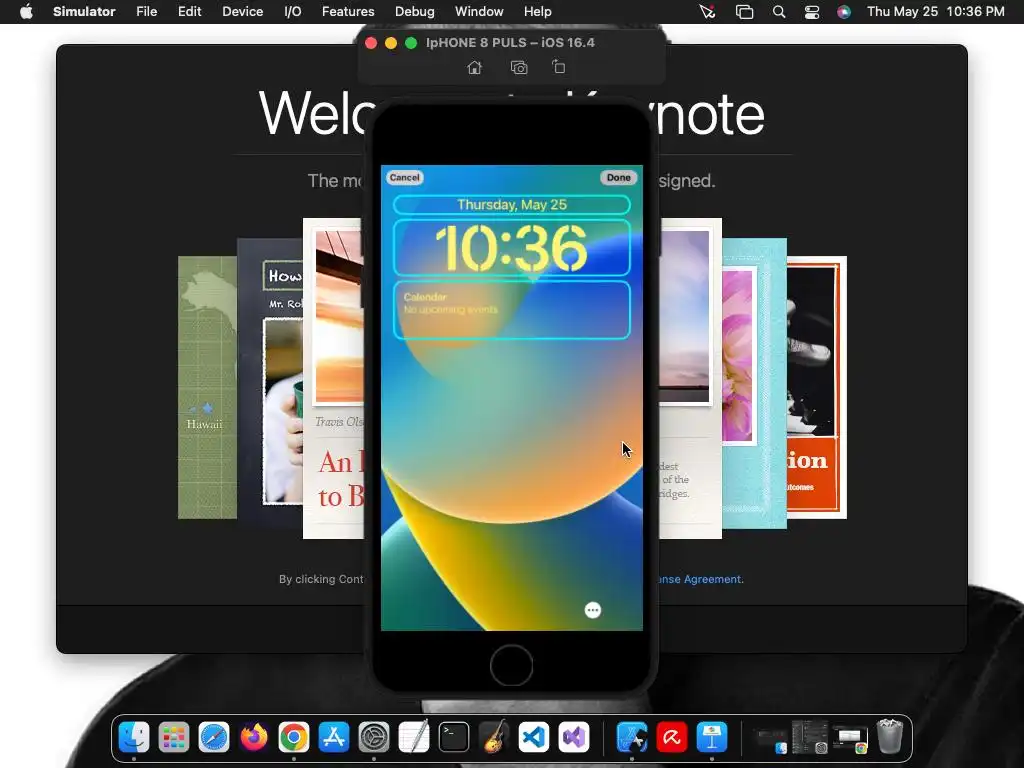Open the Apple menu

click(26, 12)
